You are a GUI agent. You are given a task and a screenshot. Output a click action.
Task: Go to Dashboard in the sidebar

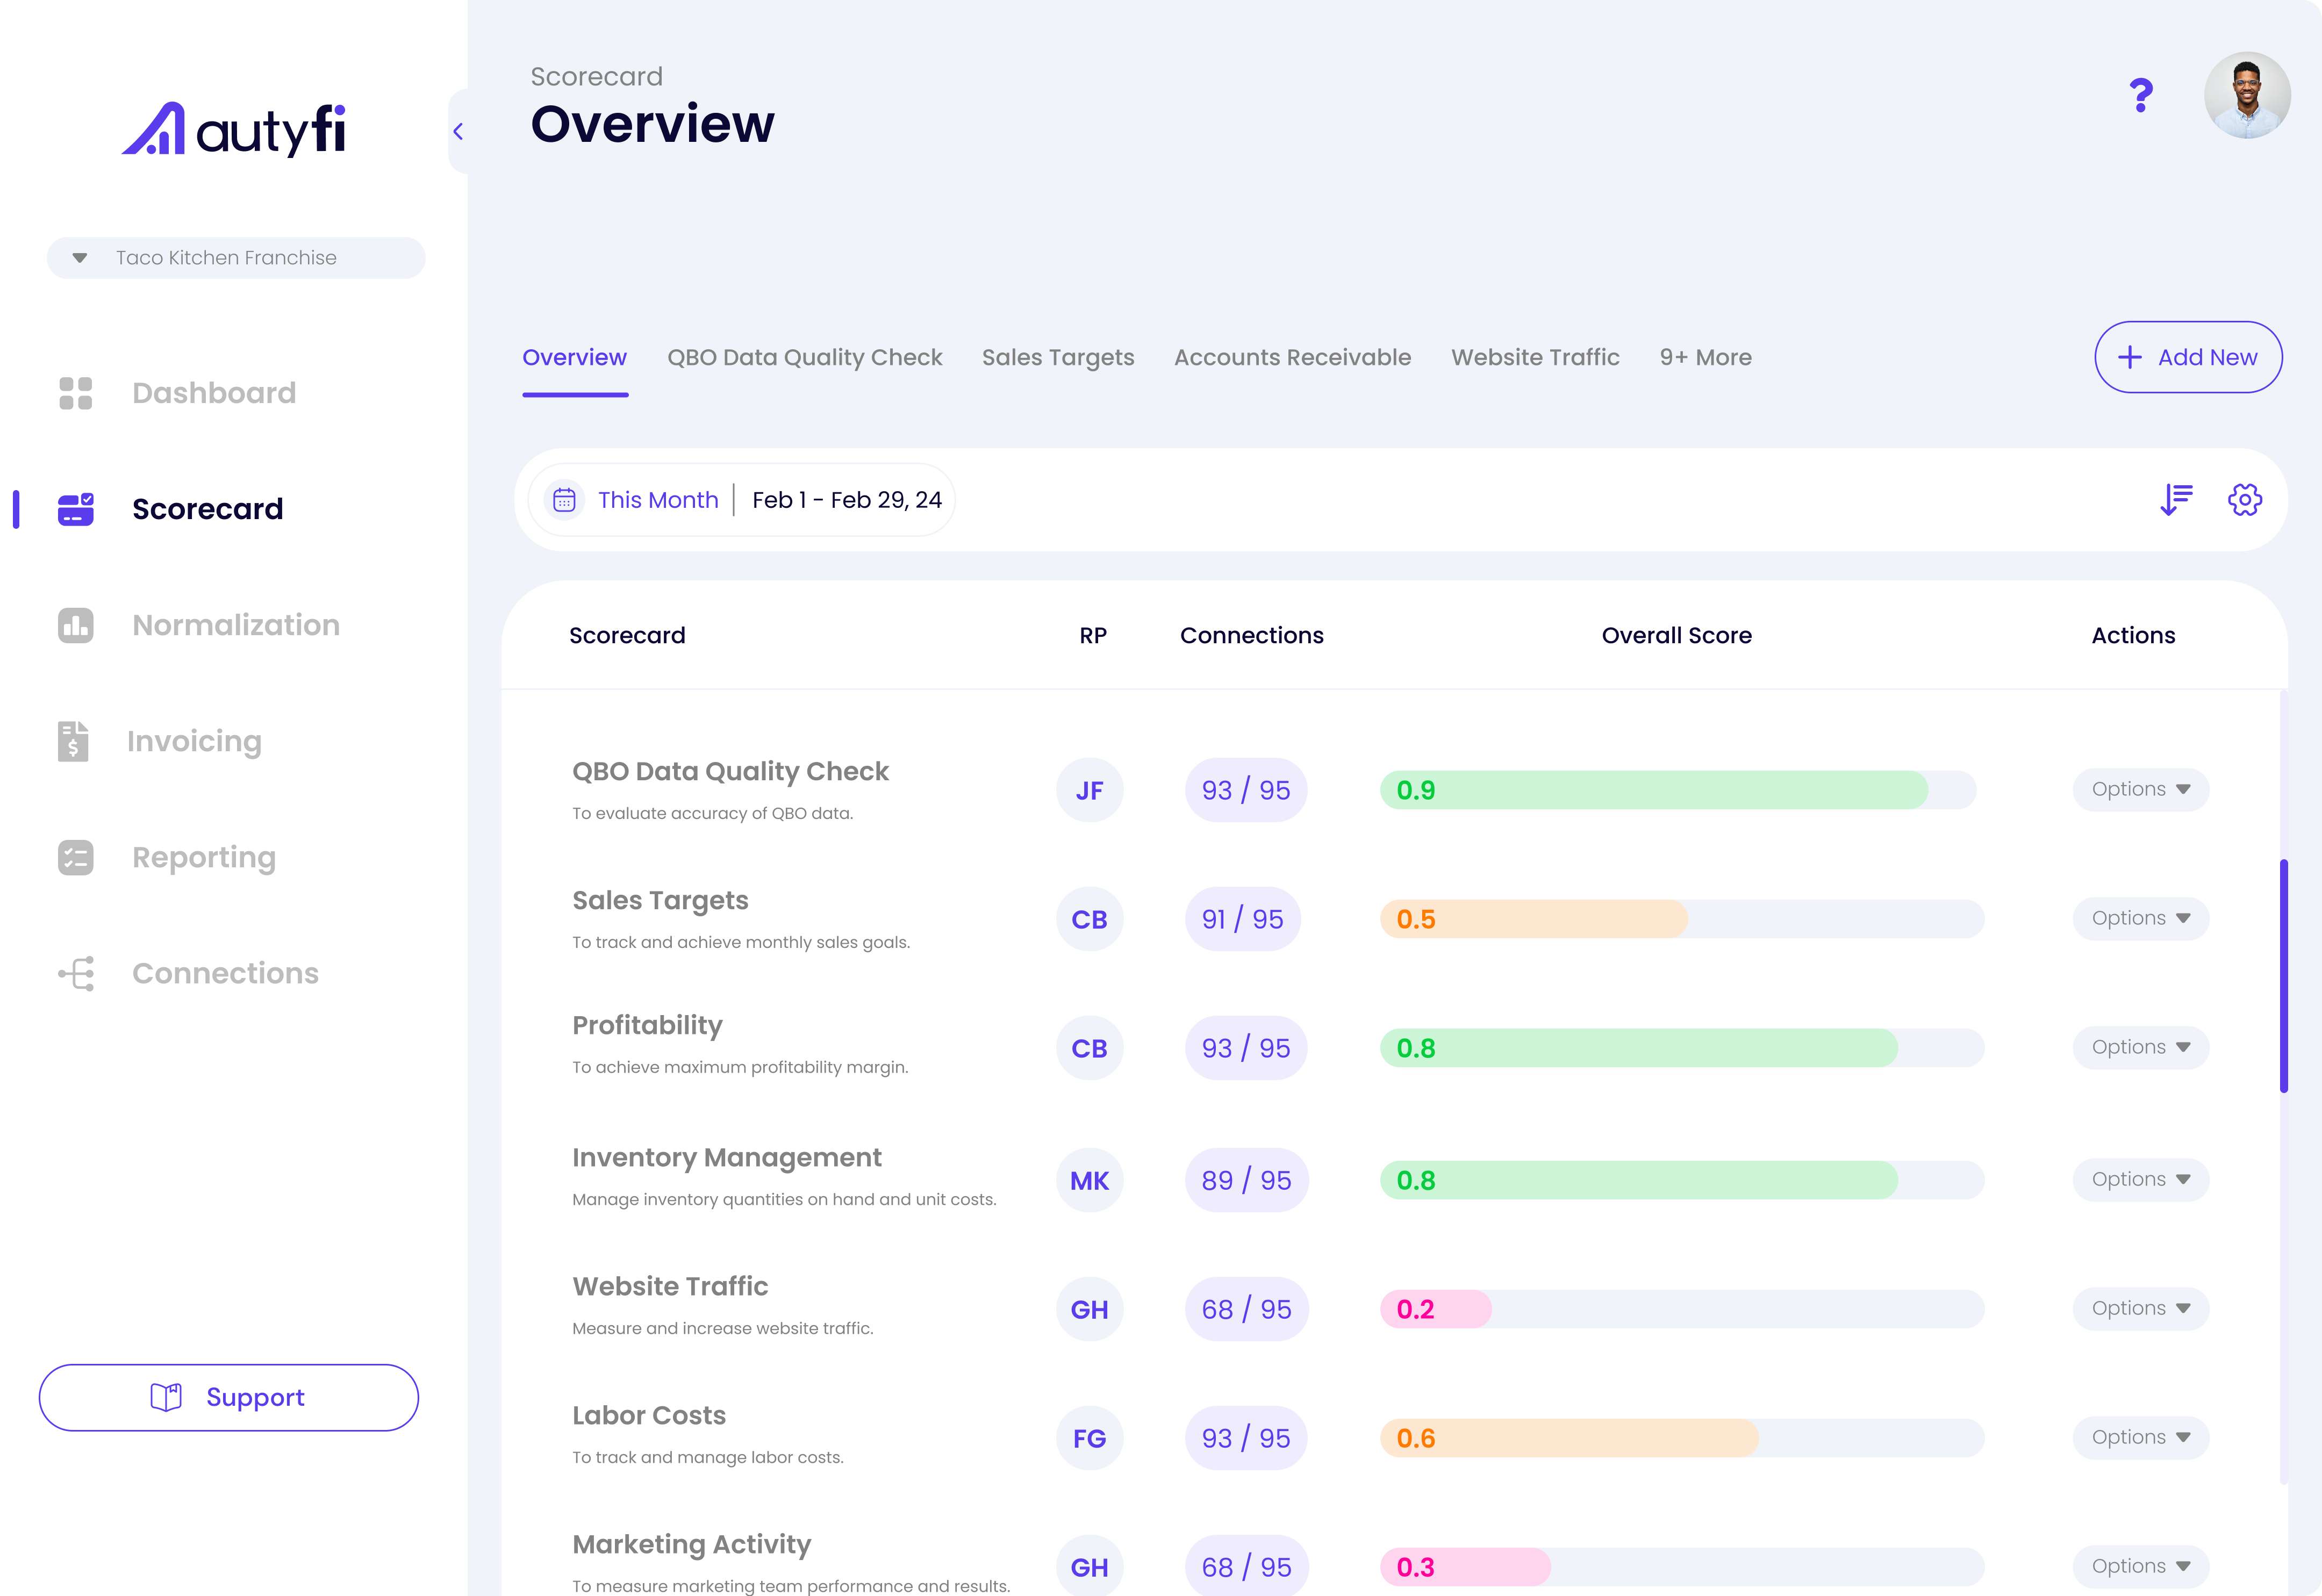click(214, 393)
